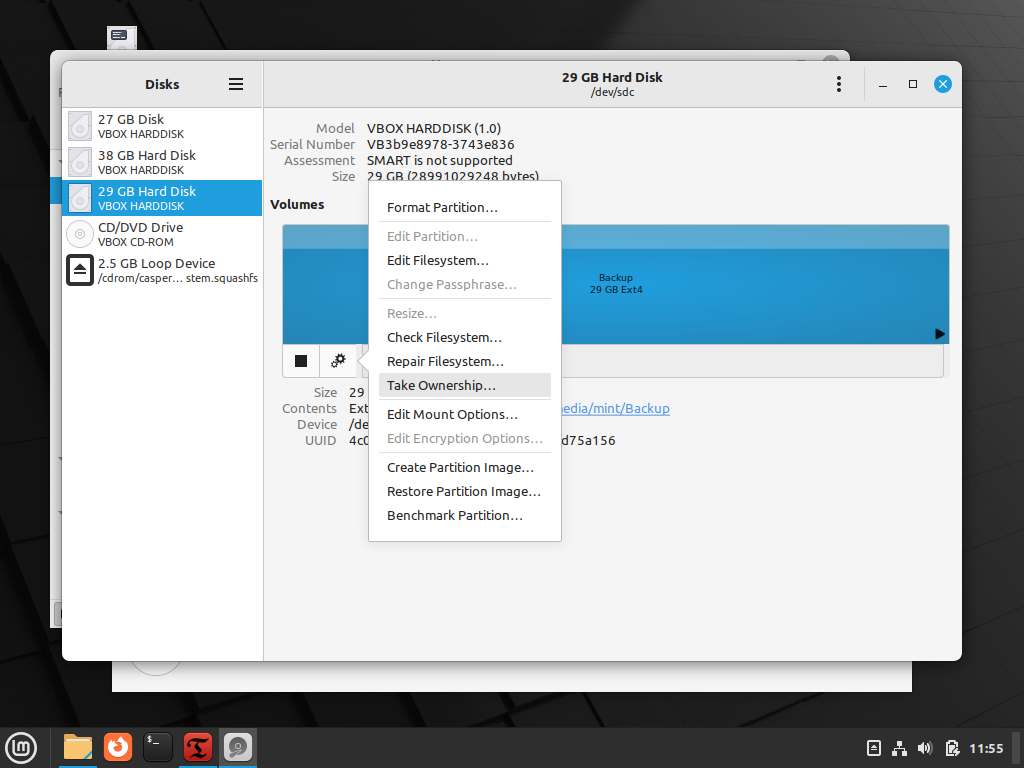The width and height of the screenshot is (1024, 768).
Task: Launch Firefox from the taskbar
Action: click(118, 747)
